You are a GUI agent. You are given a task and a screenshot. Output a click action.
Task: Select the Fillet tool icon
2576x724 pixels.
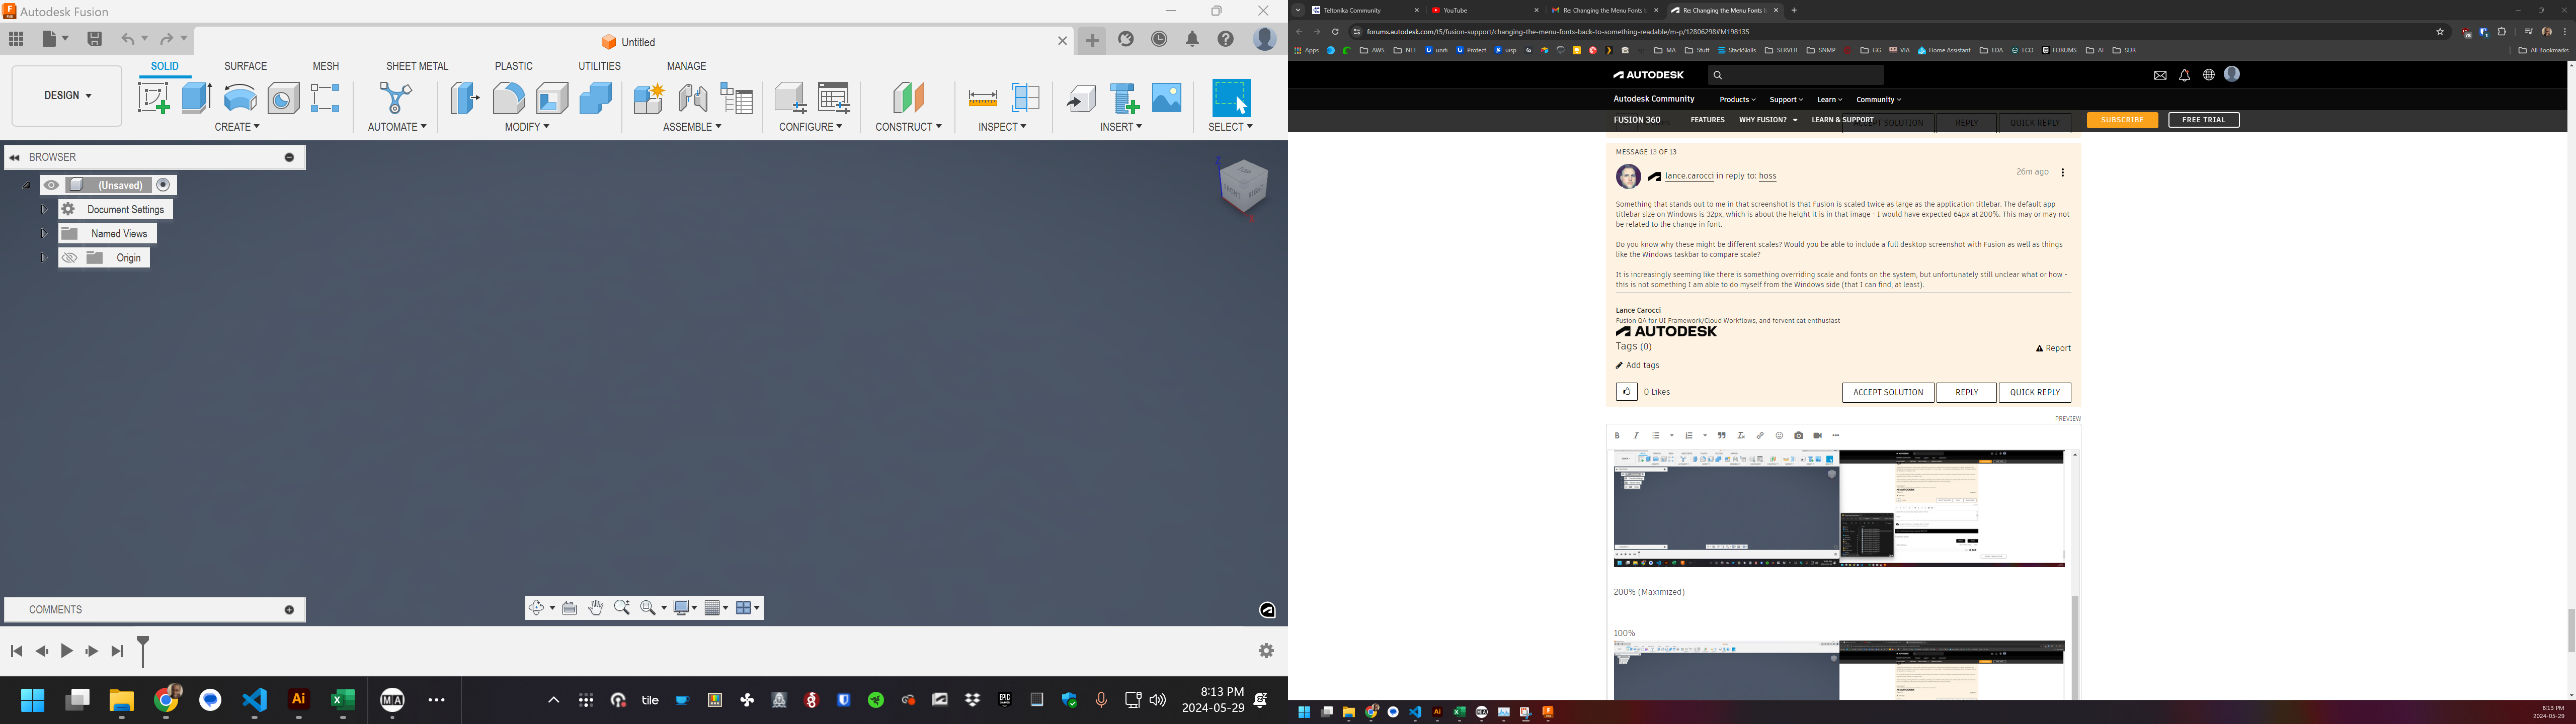[509, 98]
